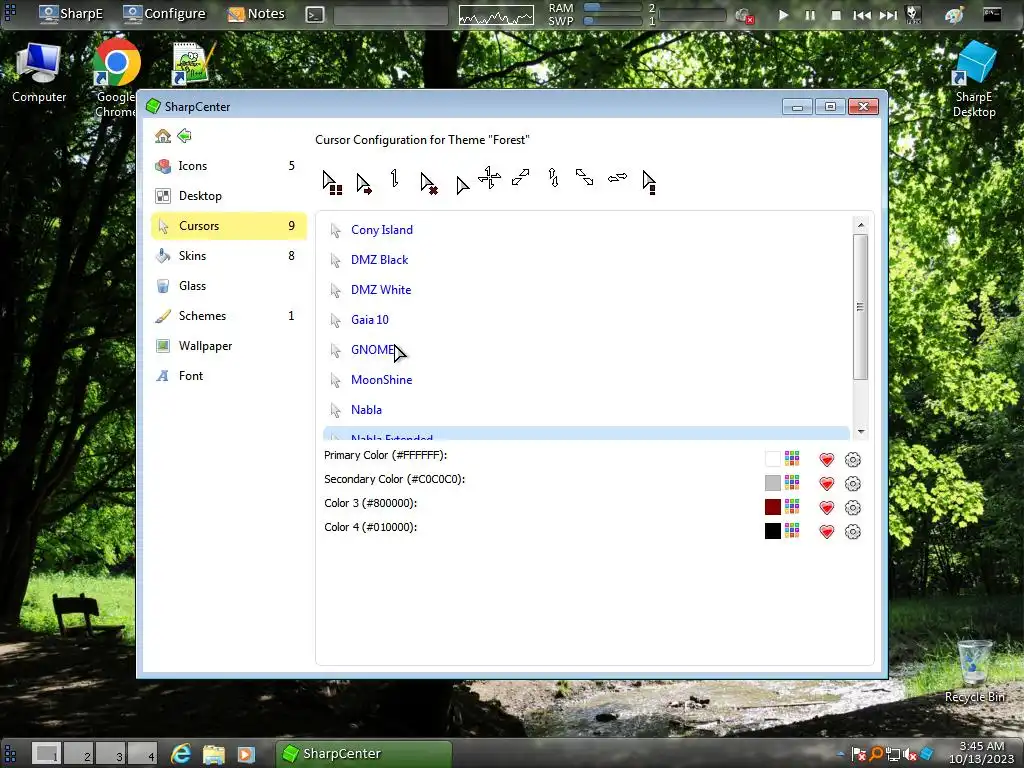Switch to virtual desktop 2
Image resolution: width=1024 pixels, height=768 pixels.
[79, 754]
